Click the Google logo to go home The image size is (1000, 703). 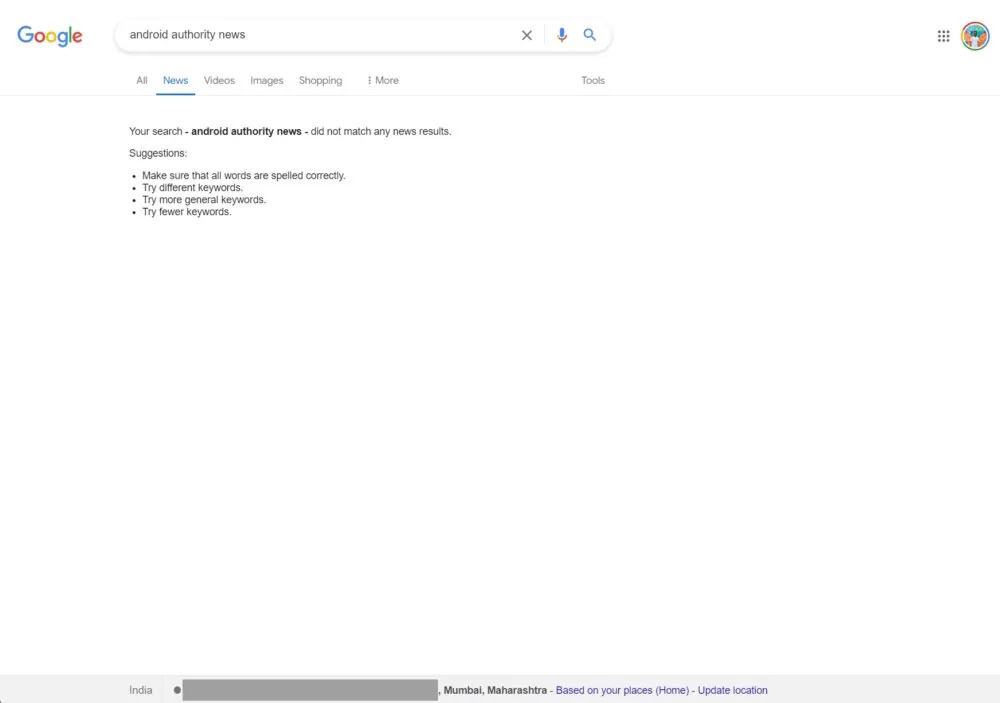tap(50, 36)
